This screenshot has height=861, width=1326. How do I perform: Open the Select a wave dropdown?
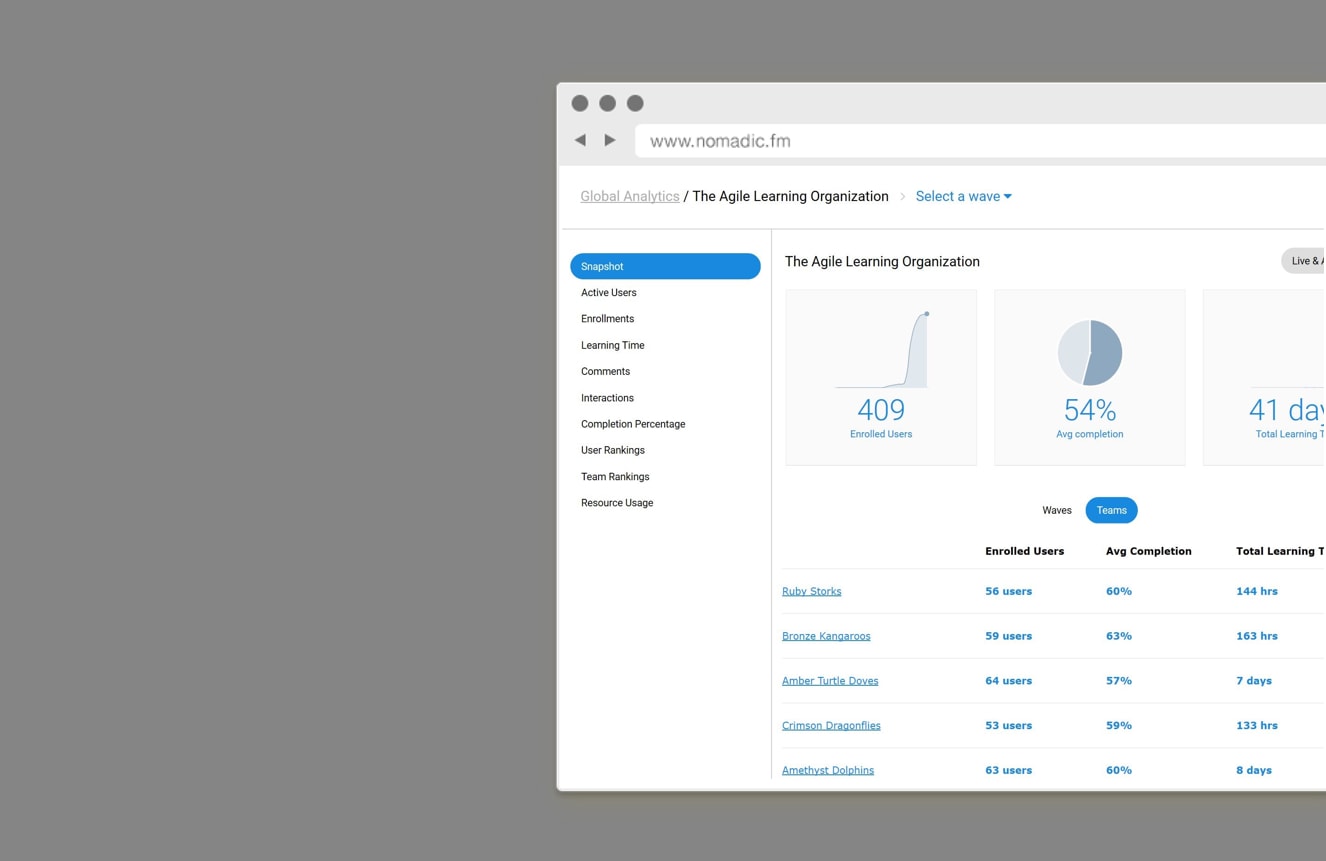pos(963,197)
